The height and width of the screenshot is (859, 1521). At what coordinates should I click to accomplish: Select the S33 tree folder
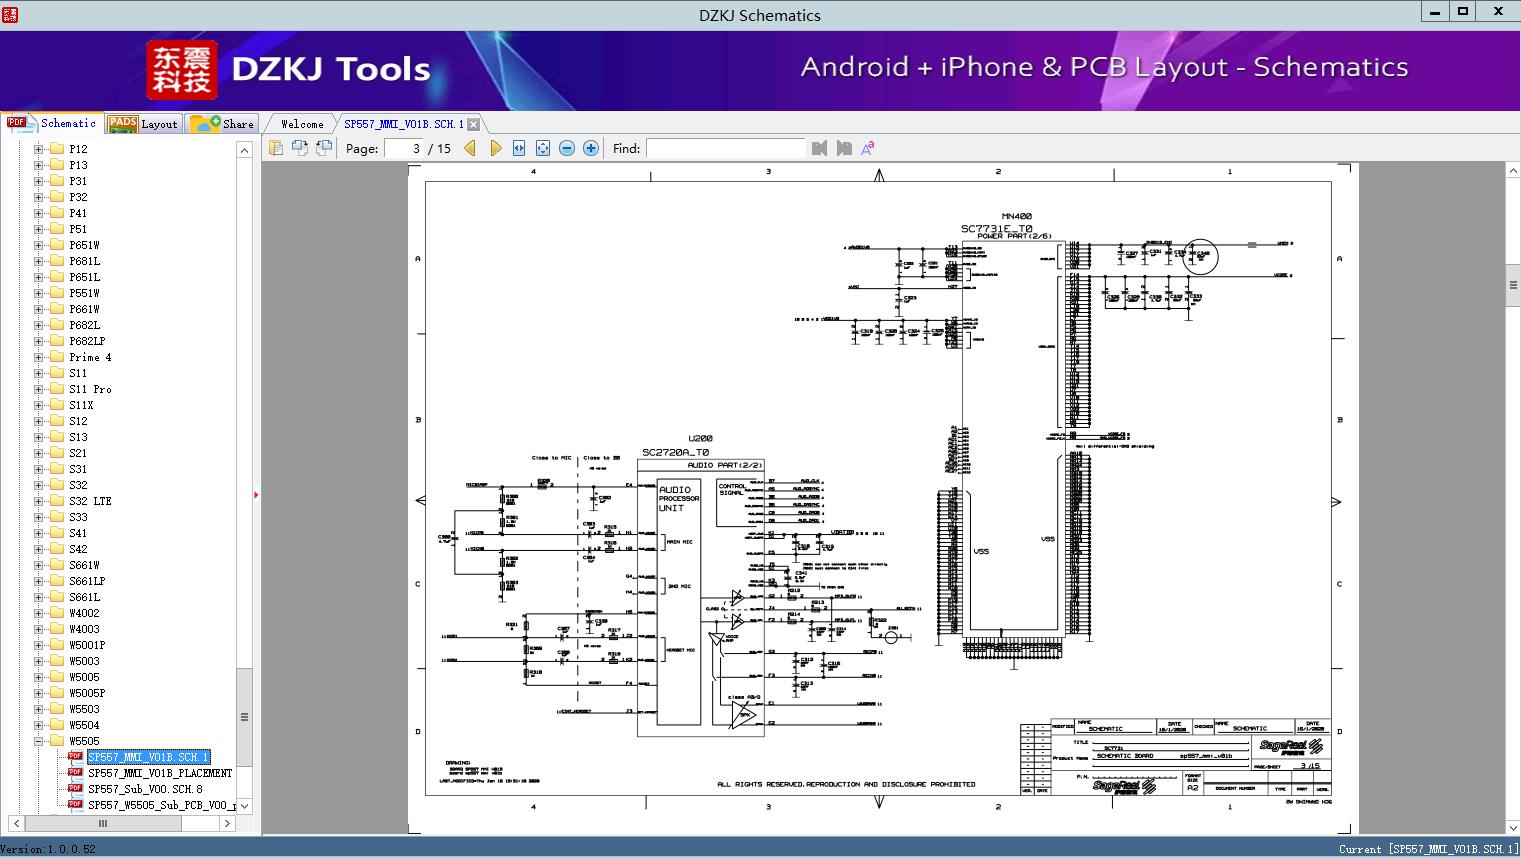[x=78, y=517]
